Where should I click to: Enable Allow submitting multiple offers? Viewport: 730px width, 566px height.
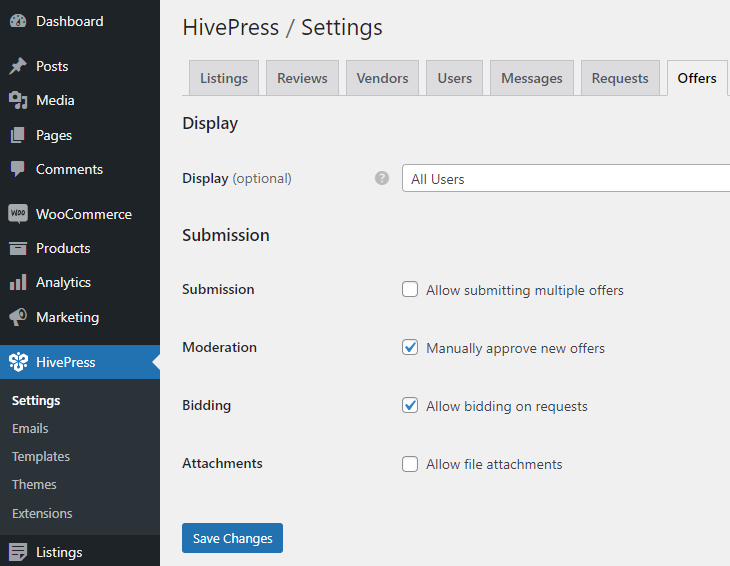[x=410, y=290]
